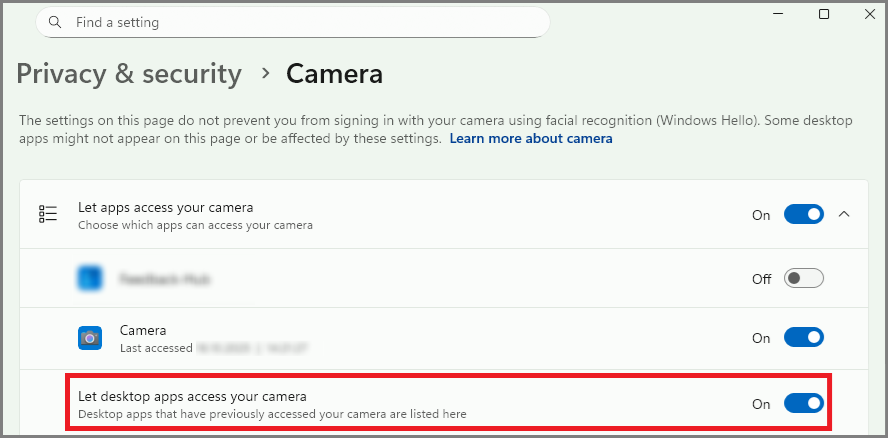Image resolution: width=888 pixels, height=438 pixels.
Task: Disable camera access for the Camera app
Action: (803, 338)
